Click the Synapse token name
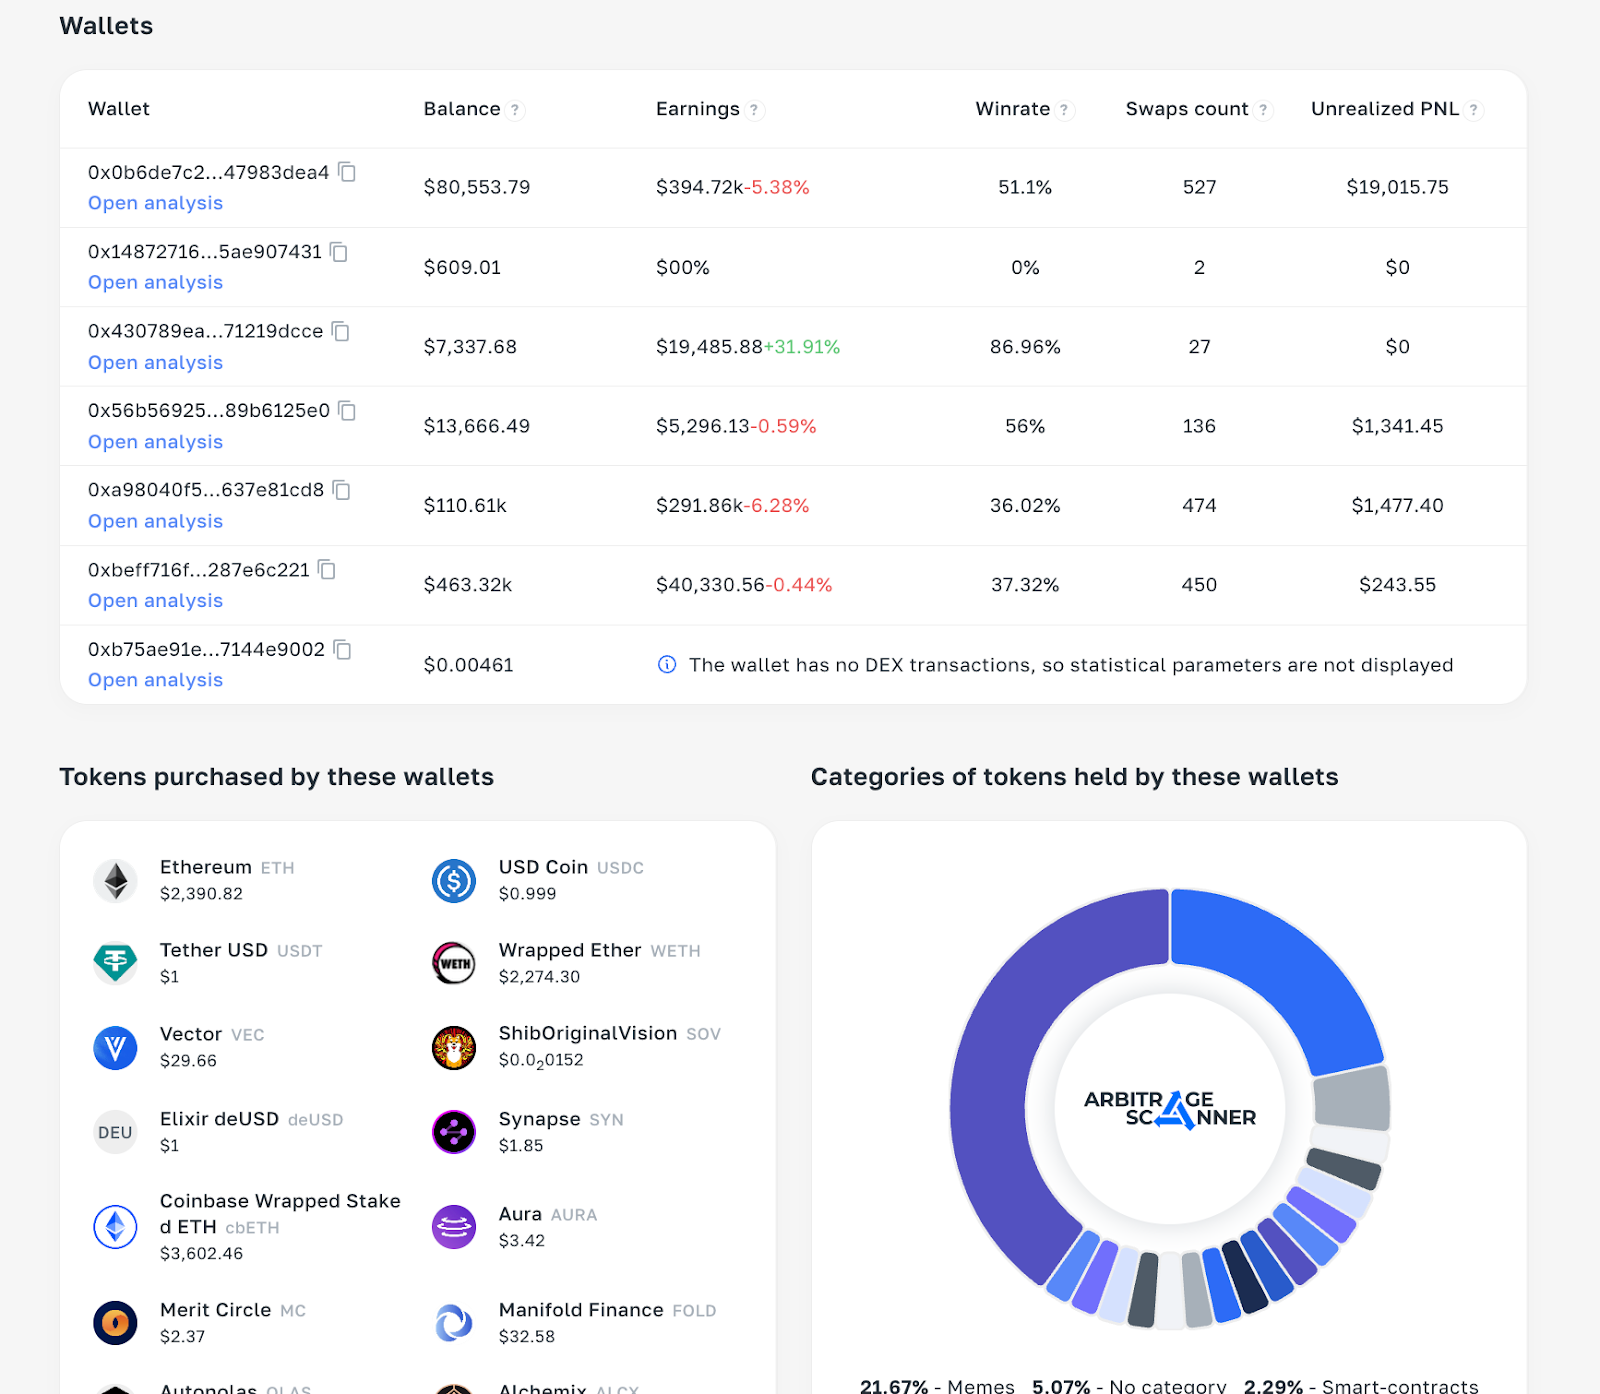The height and width of the screenshot is (1394, 1600). point(540,1119)
